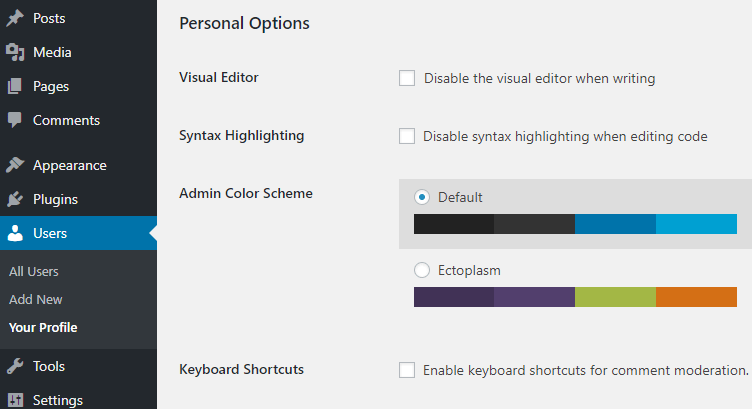The width and height of the screenshot is (752, 409).
Task: Click the Pages stacked-sheets icon
Action: click(15, 86)
